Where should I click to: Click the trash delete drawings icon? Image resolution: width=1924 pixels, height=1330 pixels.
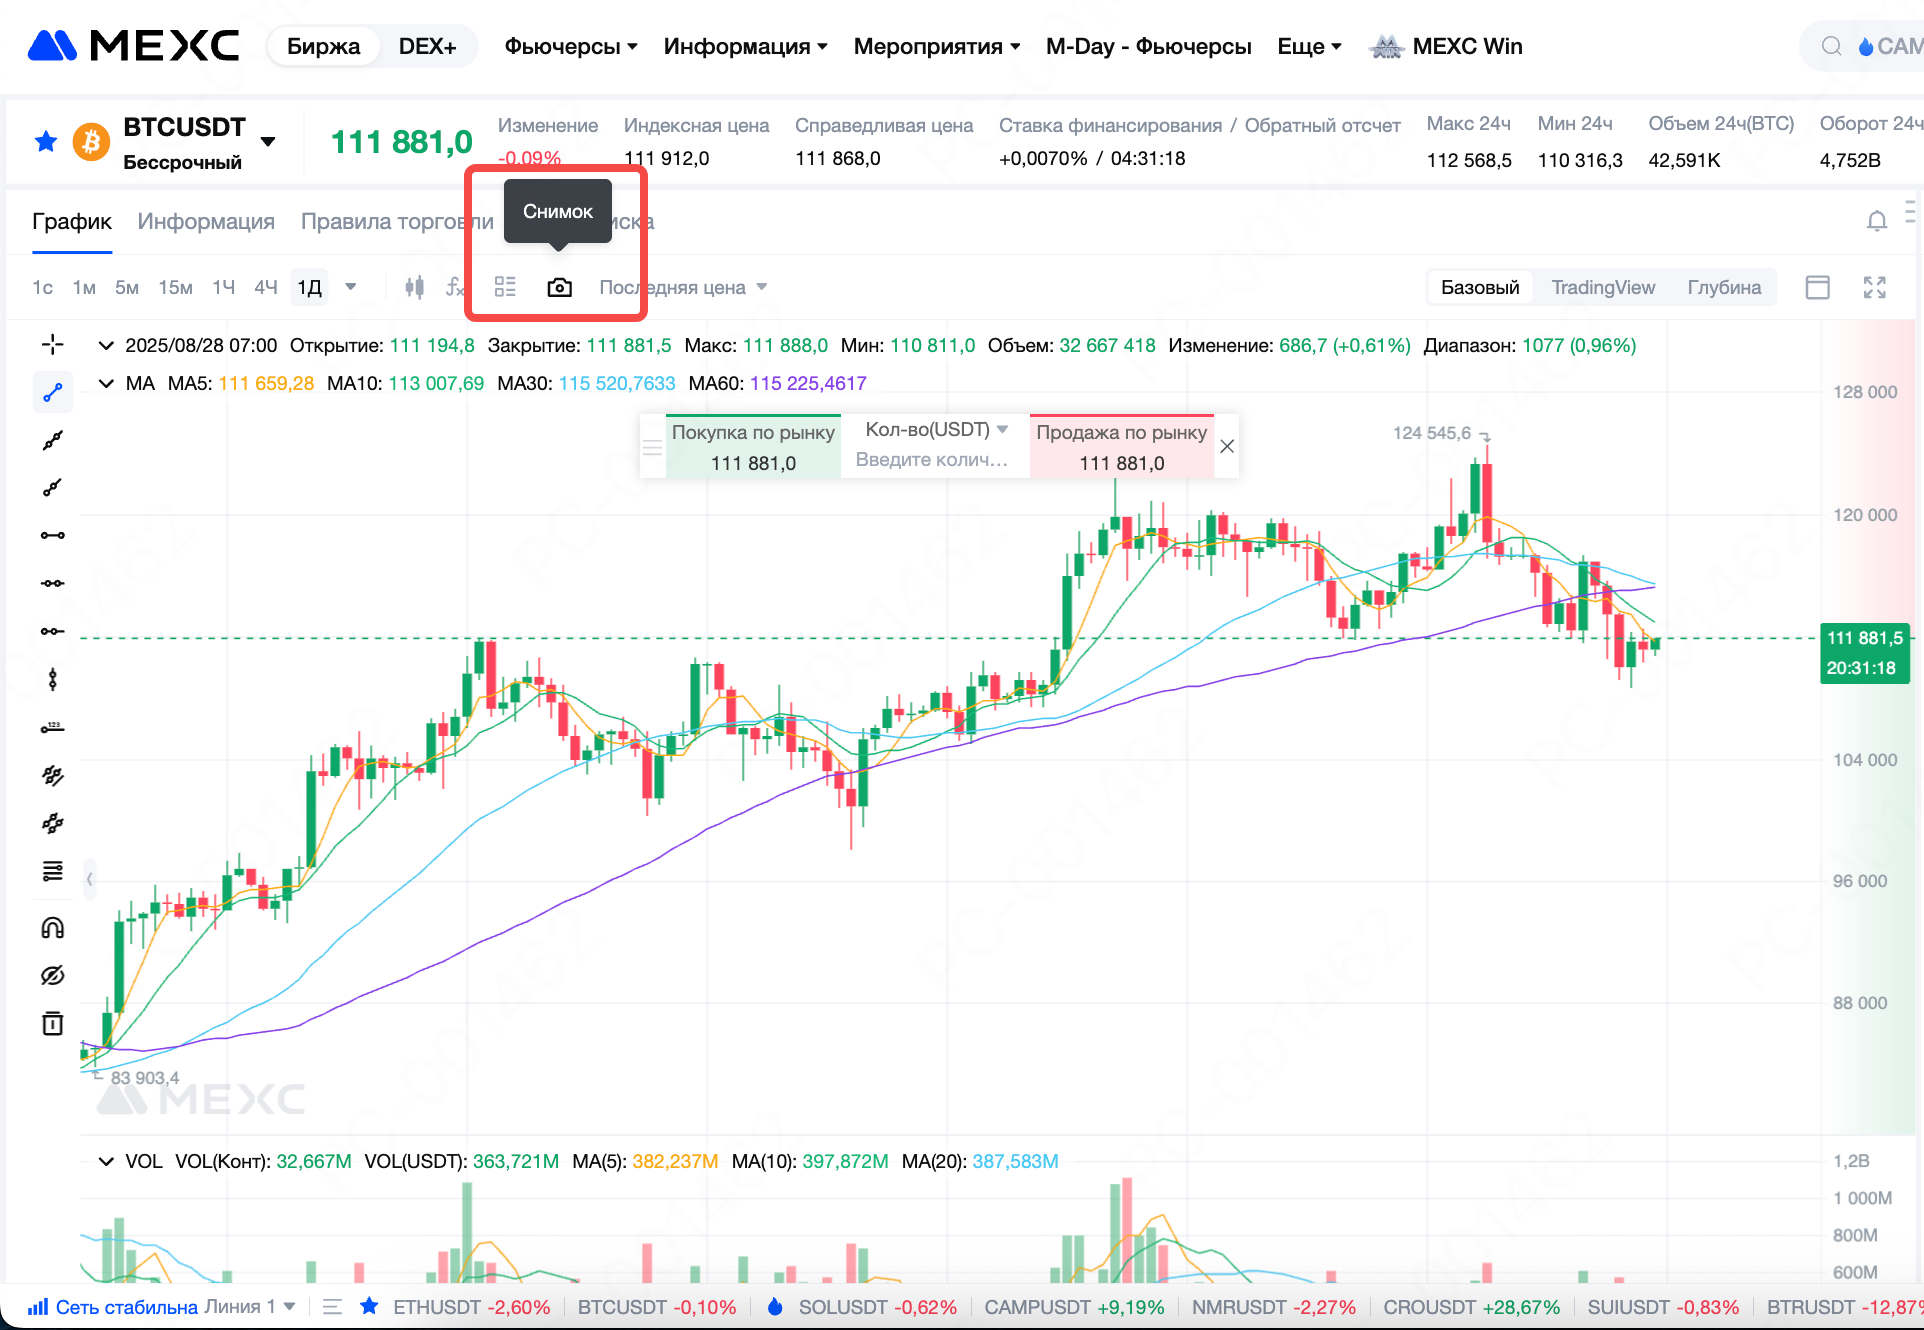coord(53,1023)
